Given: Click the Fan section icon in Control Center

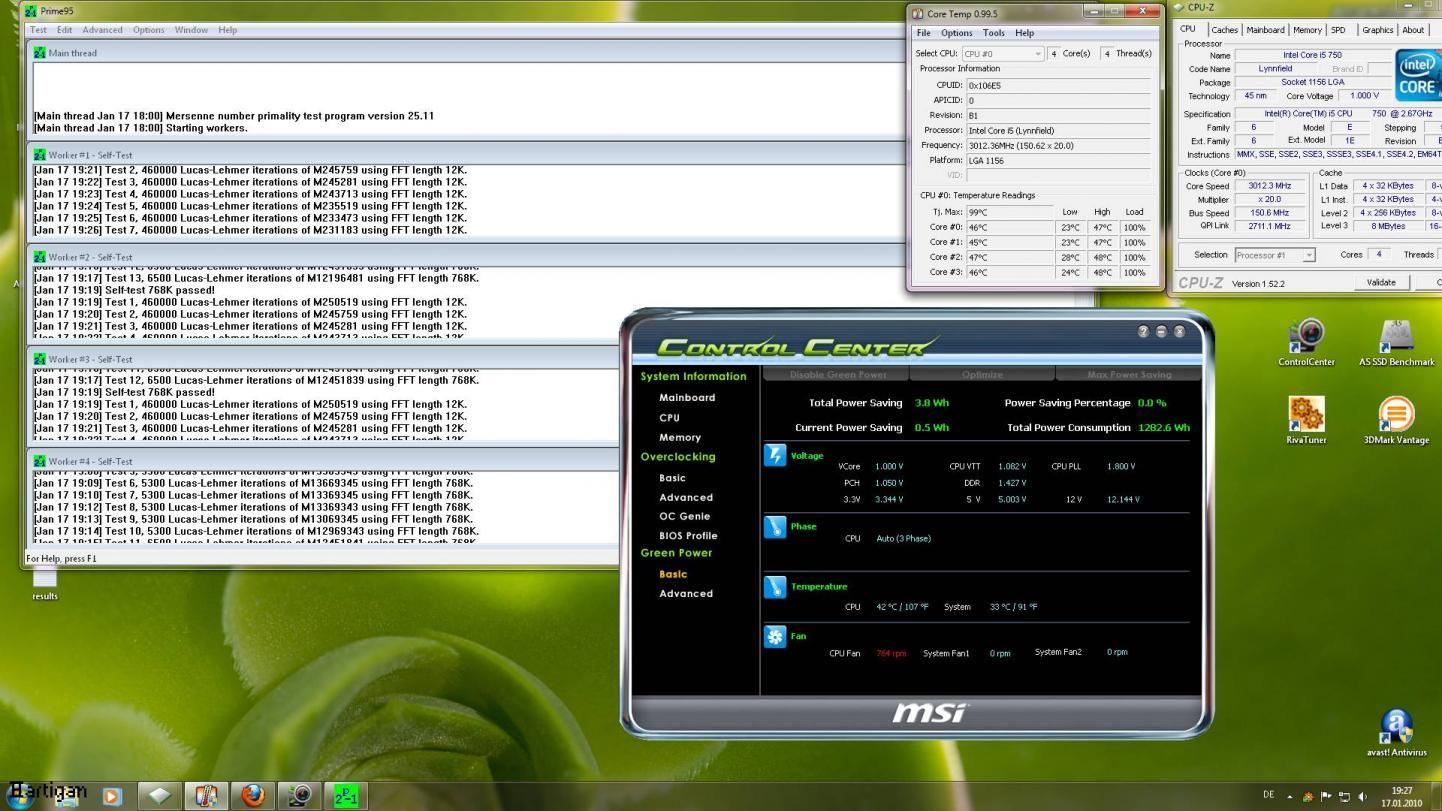Looking at the screenshot, I should pyautogui.click(x=775, y=637).
